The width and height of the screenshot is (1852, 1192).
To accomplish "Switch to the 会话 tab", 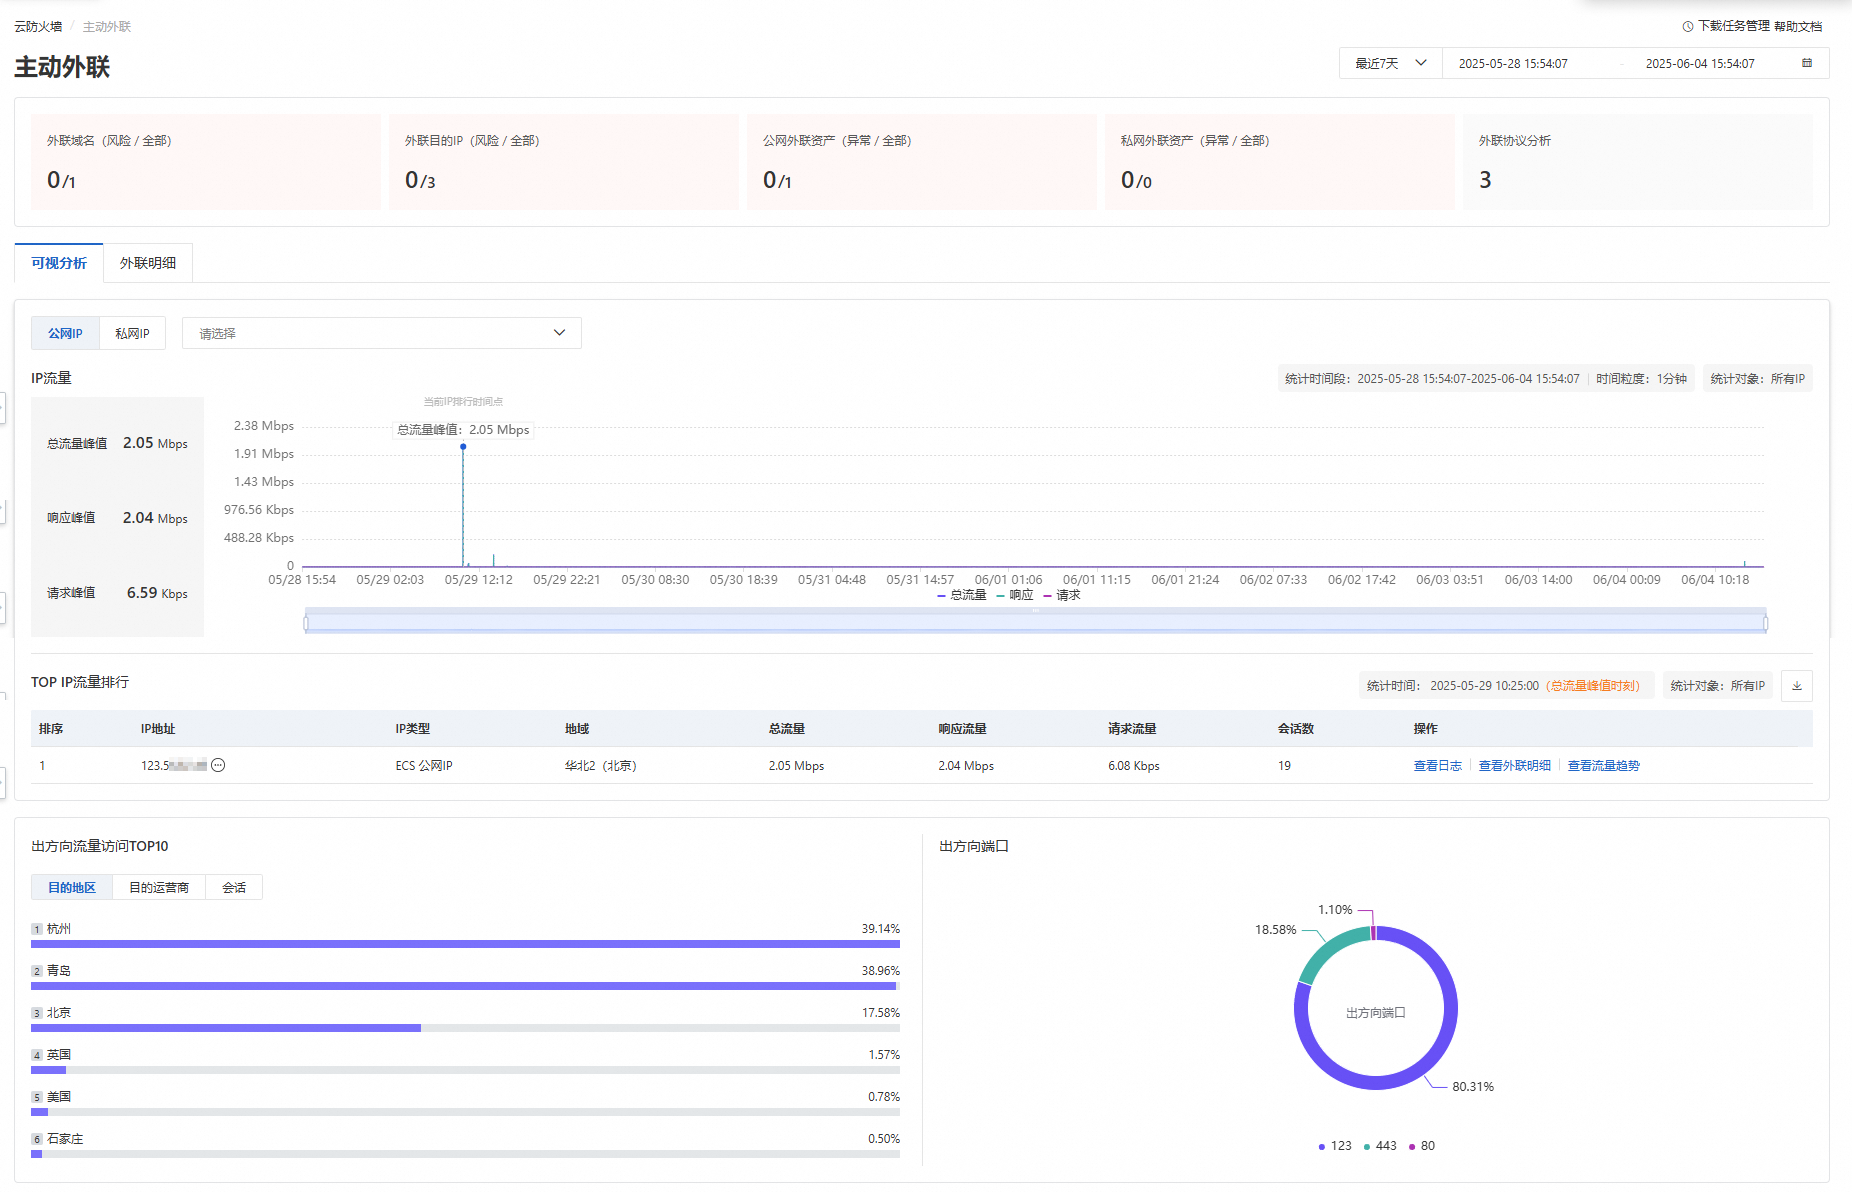I will (234, 887).
